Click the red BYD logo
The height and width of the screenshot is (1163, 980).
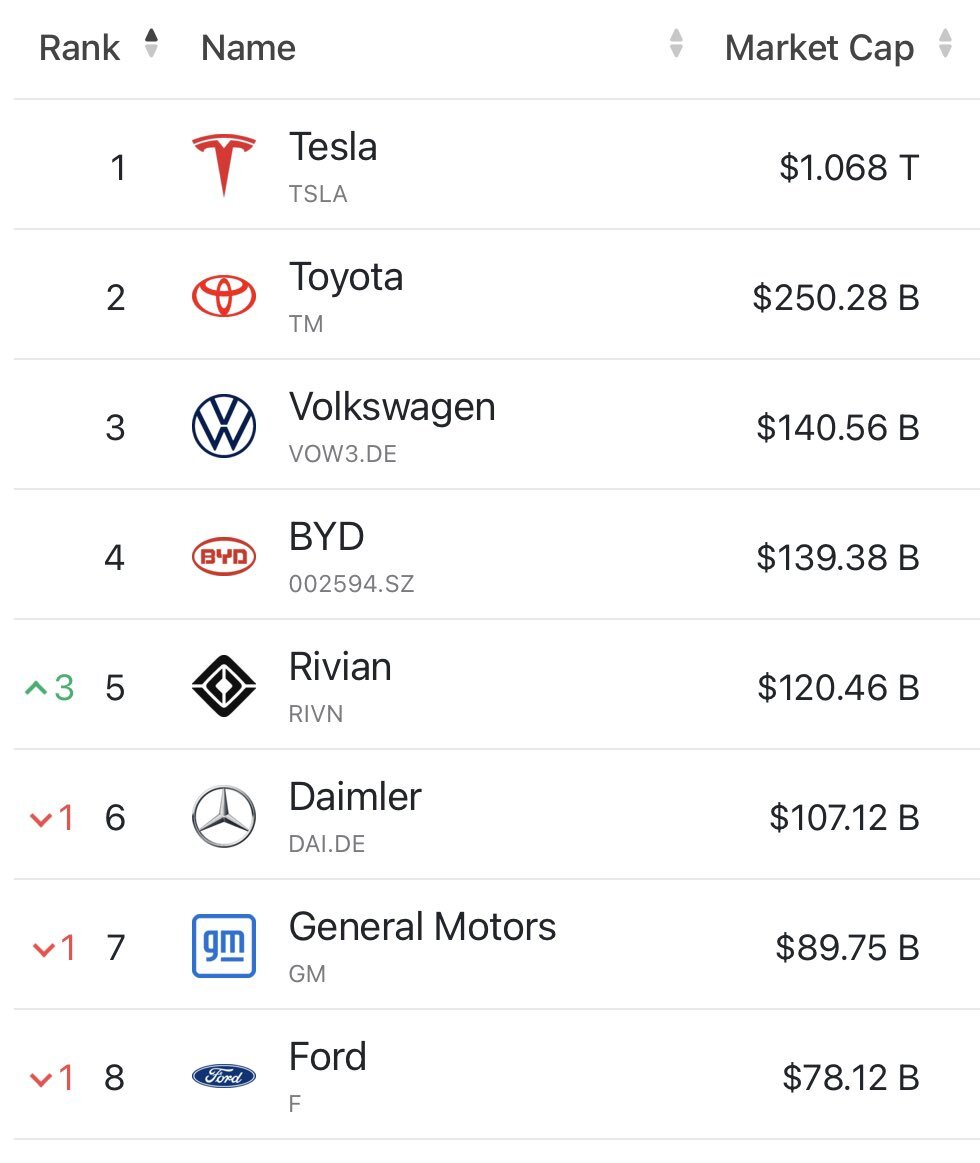tap(223, 557)
